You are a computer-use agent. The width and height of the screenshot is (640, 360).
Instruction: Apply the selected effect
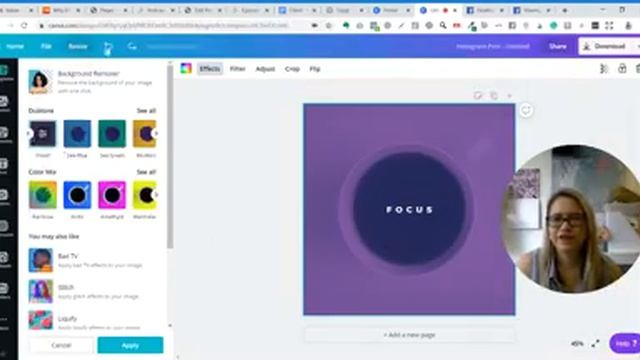pos(130,345)
